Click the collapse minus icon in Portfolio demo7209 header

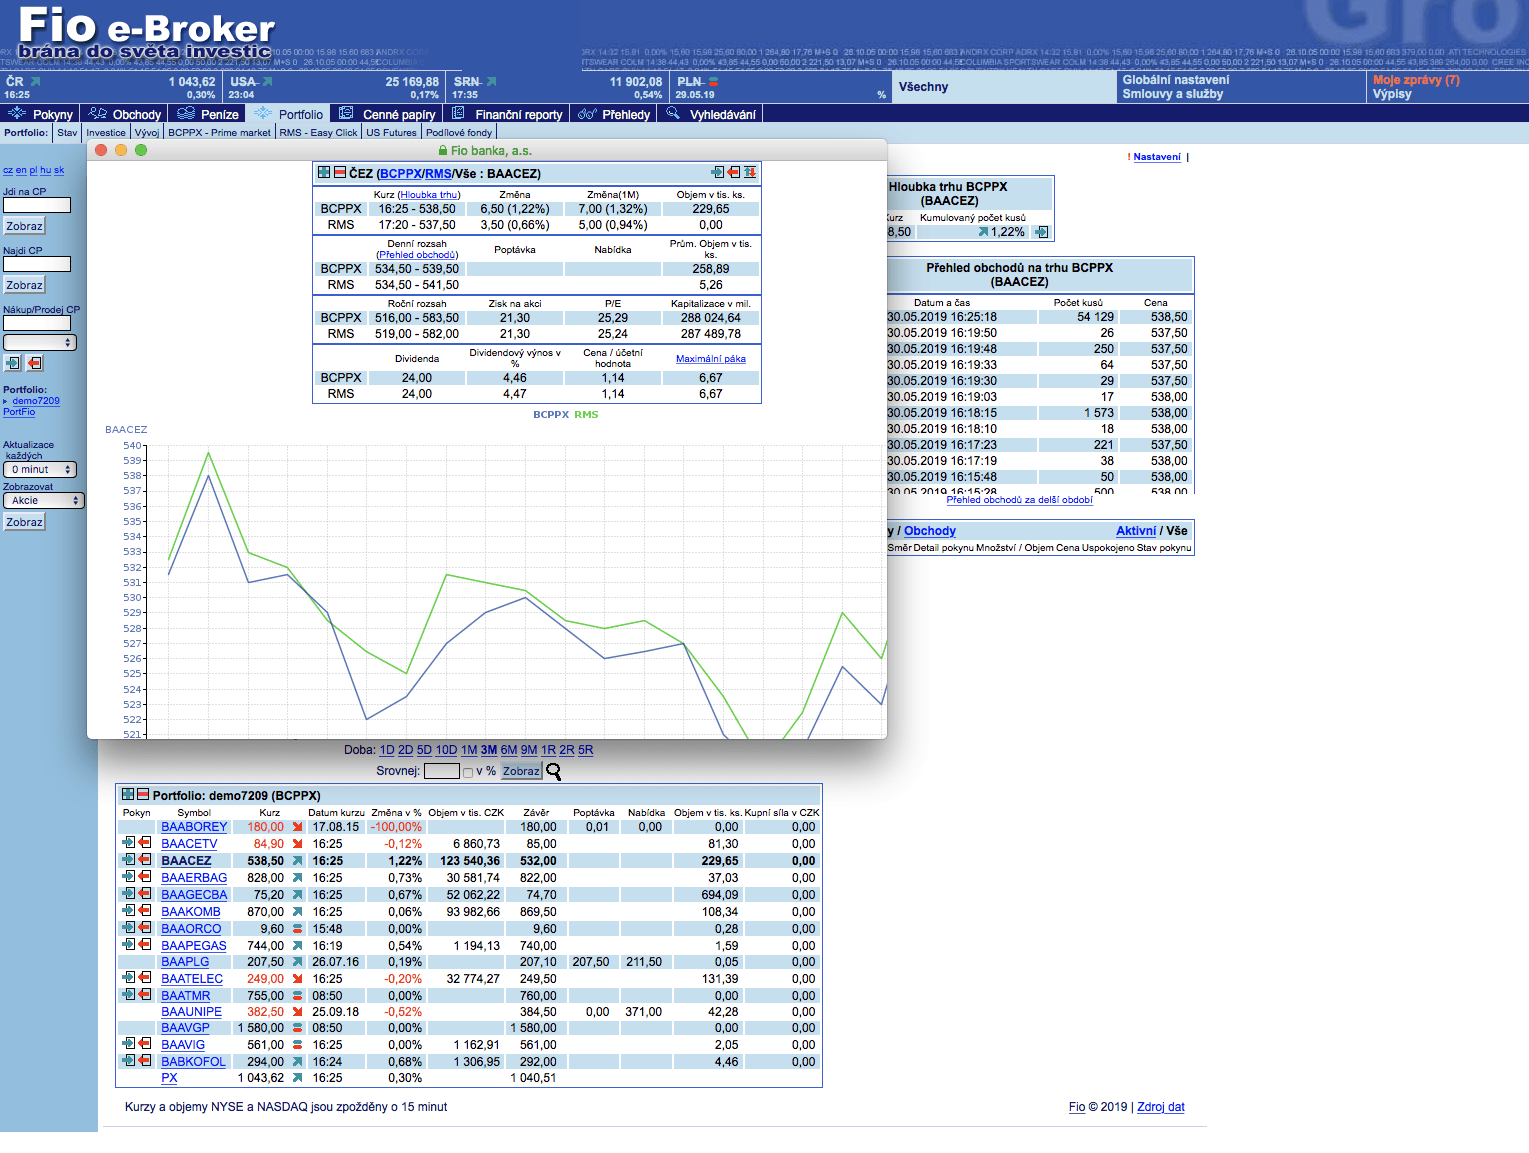[143, 795]
